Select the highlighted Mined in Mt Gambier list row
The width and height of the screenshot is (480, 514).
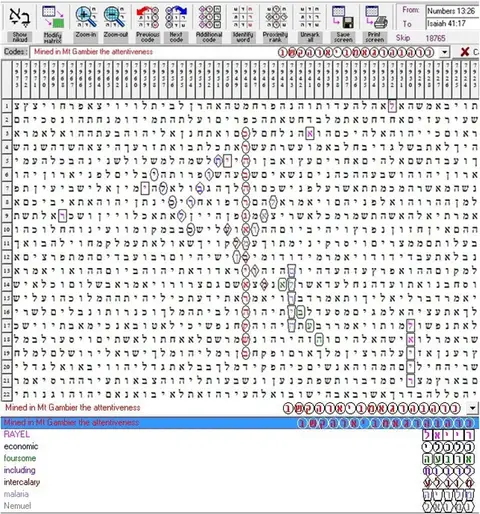coord(240,423)
